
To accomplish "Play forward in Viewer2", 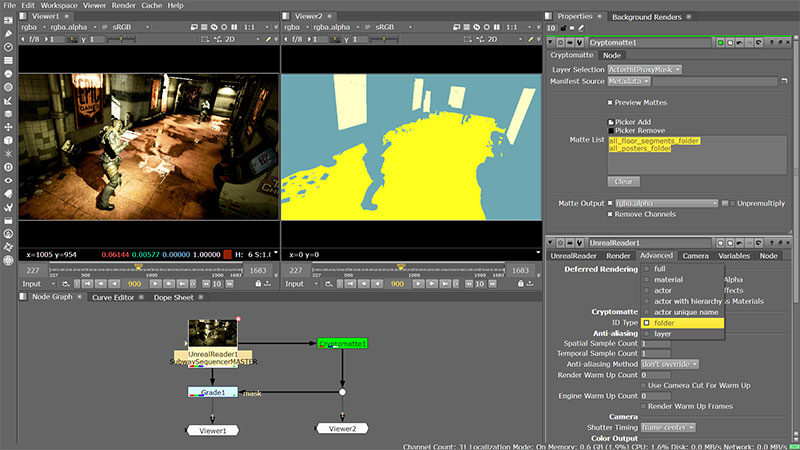I will pos(418,284).
